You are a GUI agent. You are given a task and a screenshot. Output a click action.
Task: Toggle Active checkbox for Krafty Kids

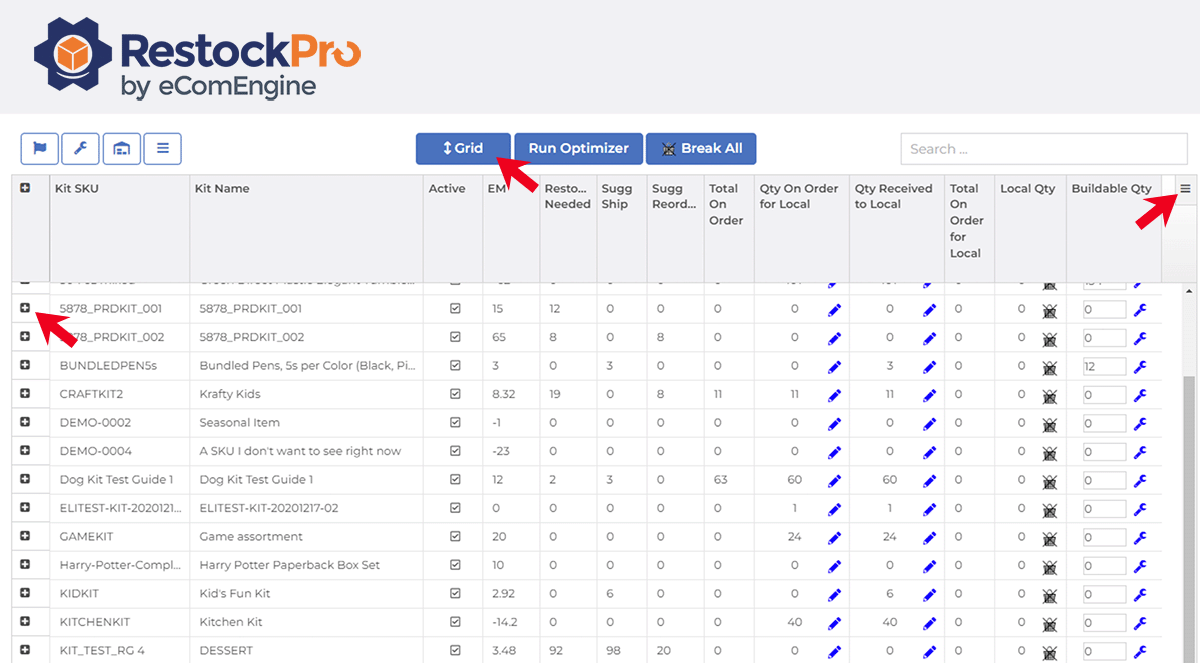456,395
